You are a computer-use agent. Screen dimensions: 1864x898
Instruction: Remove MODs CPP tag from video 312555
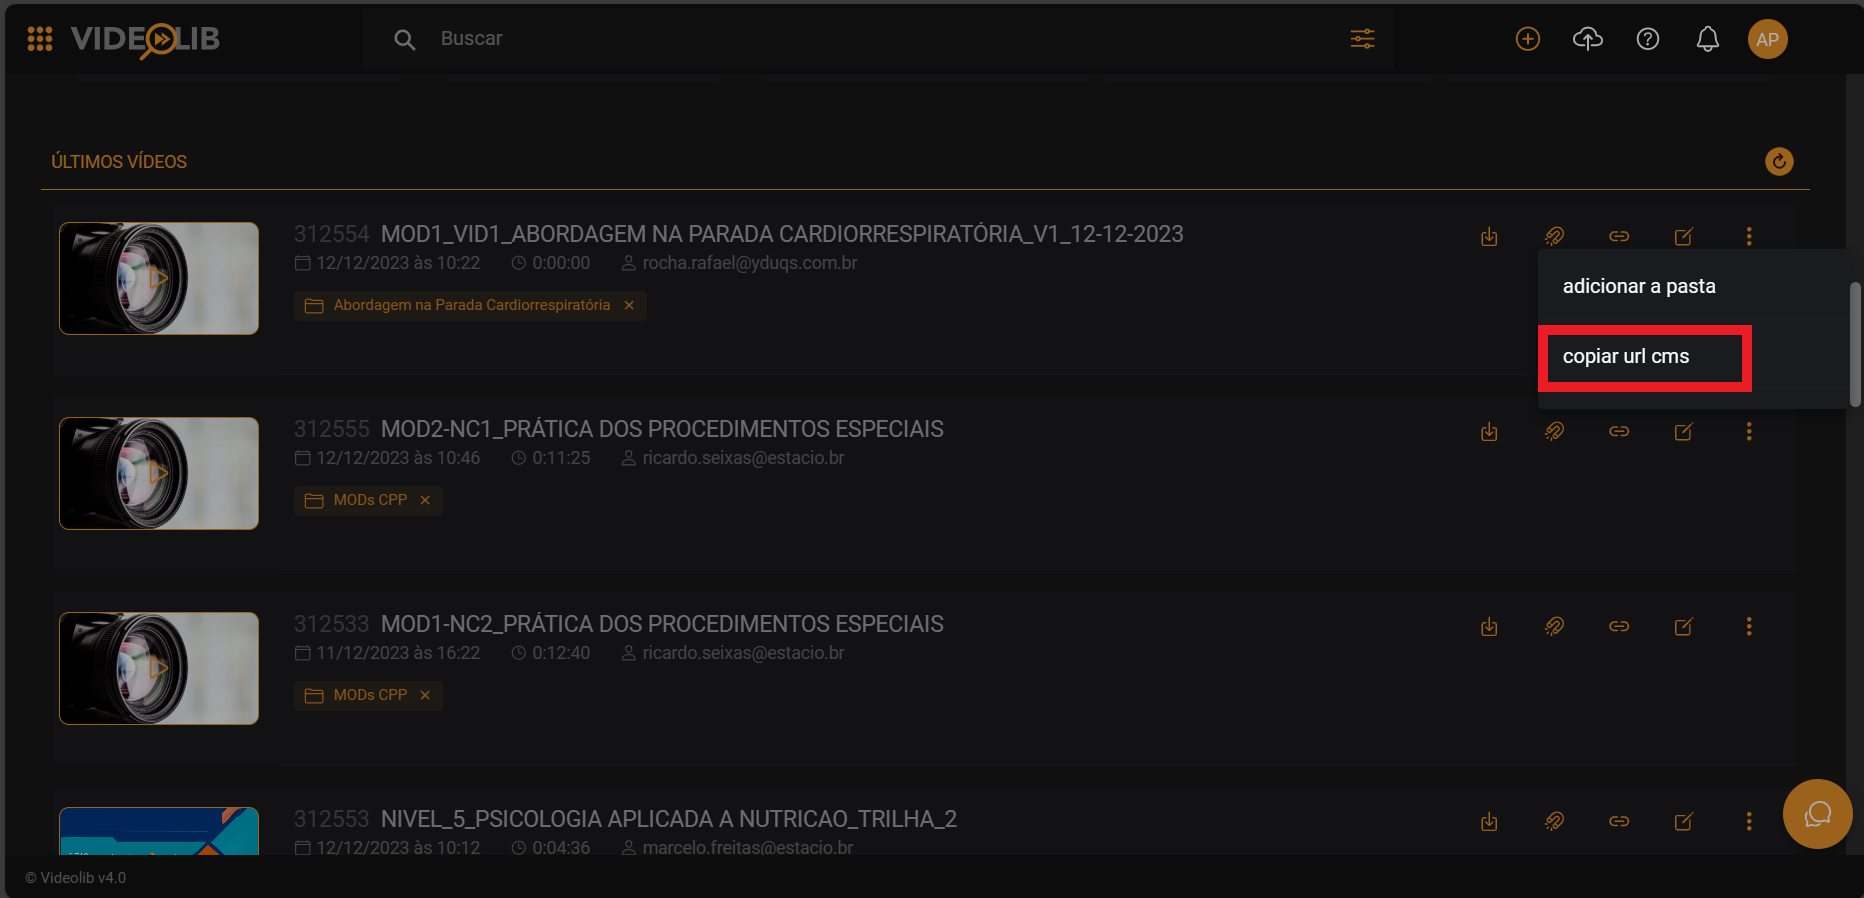425,500
